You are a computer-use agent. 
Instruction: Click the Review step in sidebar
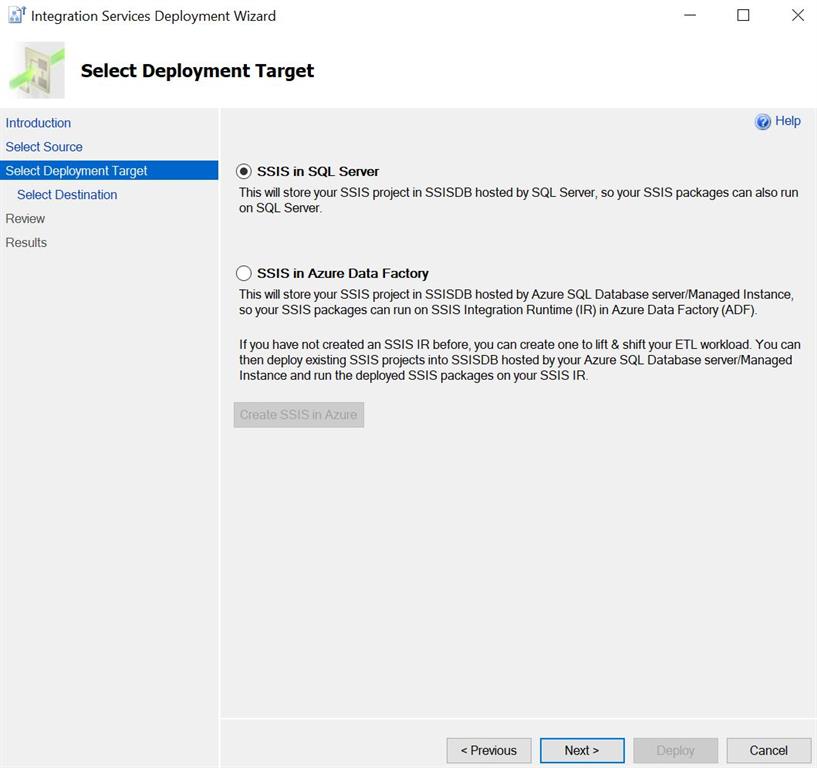pyautogui.click(x=25, y=219)
